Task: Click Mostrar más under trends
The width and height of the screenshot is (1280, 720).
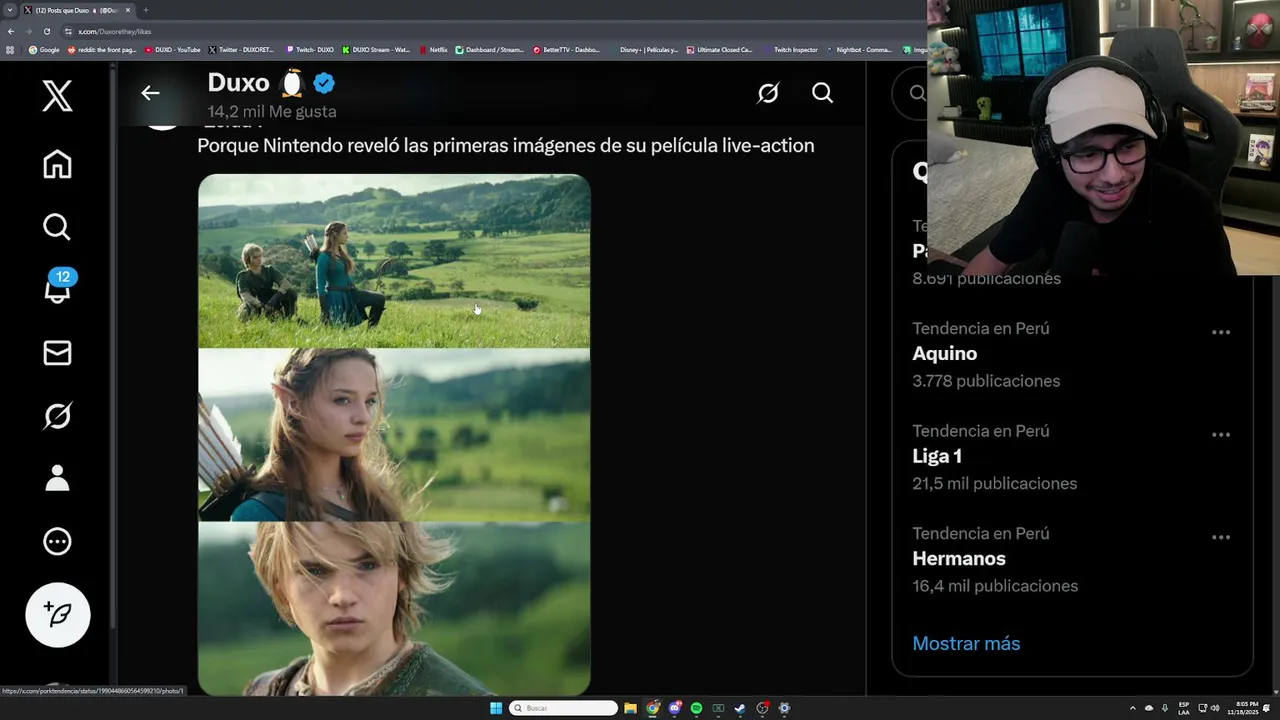Action: [x=966, y=643]
